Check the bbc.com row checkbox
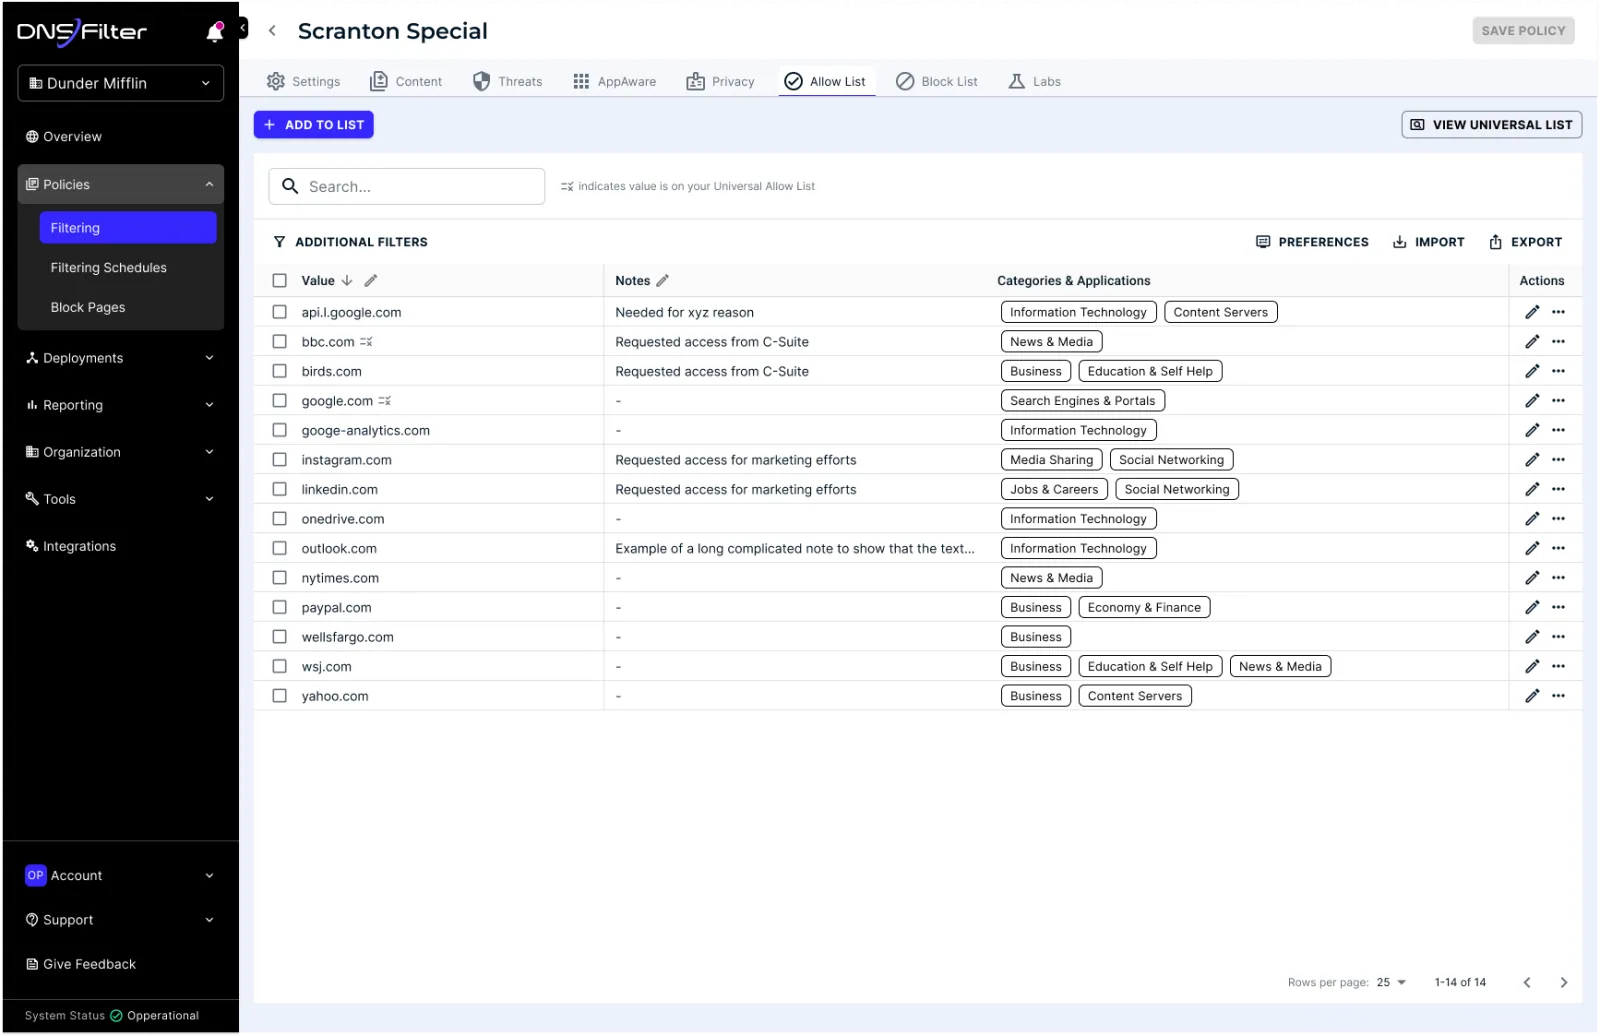The height and width of the screenshot is (1036, 1600). pos(279,342)
